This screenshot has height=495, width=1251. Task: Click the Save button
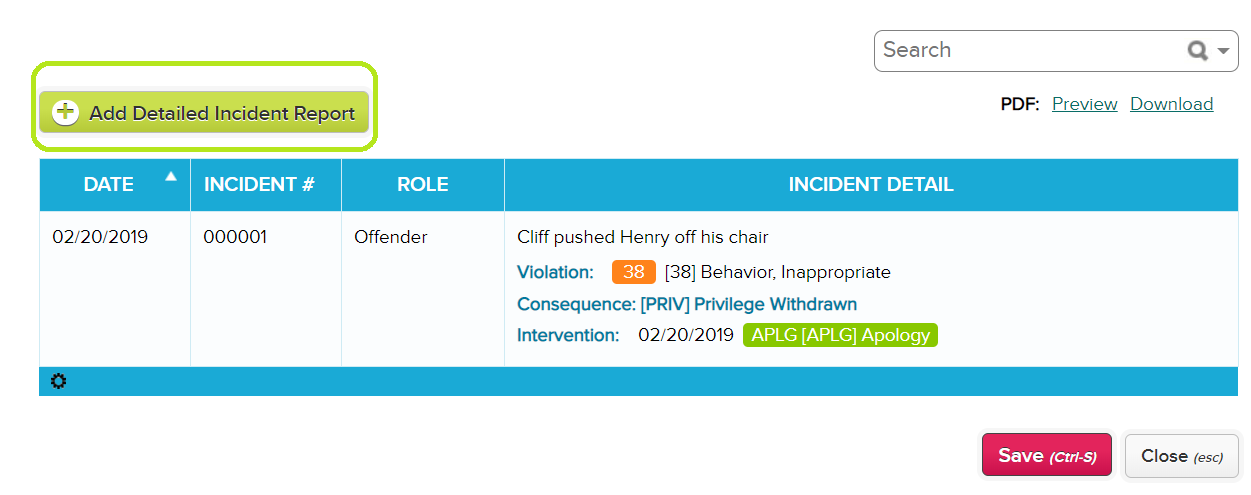pos(1047,456)
